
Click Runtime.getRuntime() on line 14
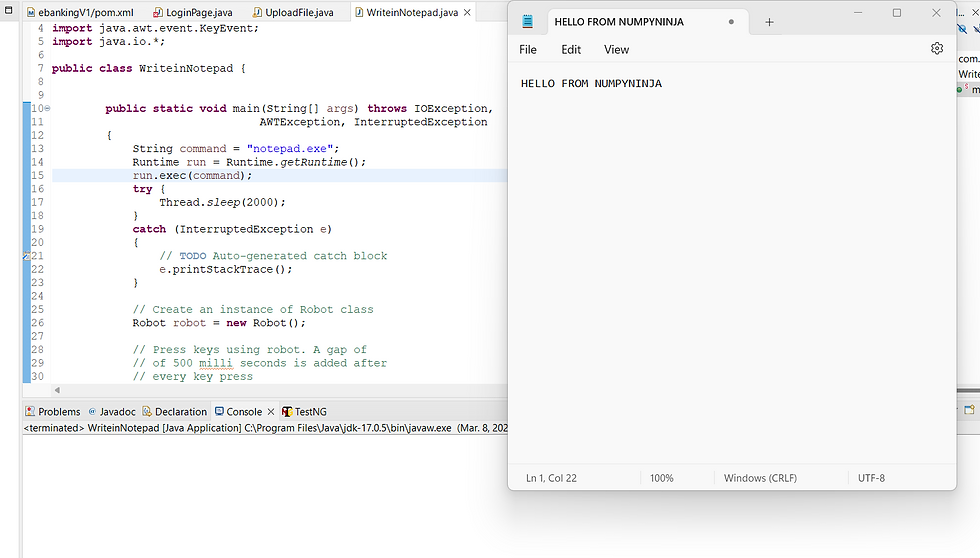[x=296, y=162]
